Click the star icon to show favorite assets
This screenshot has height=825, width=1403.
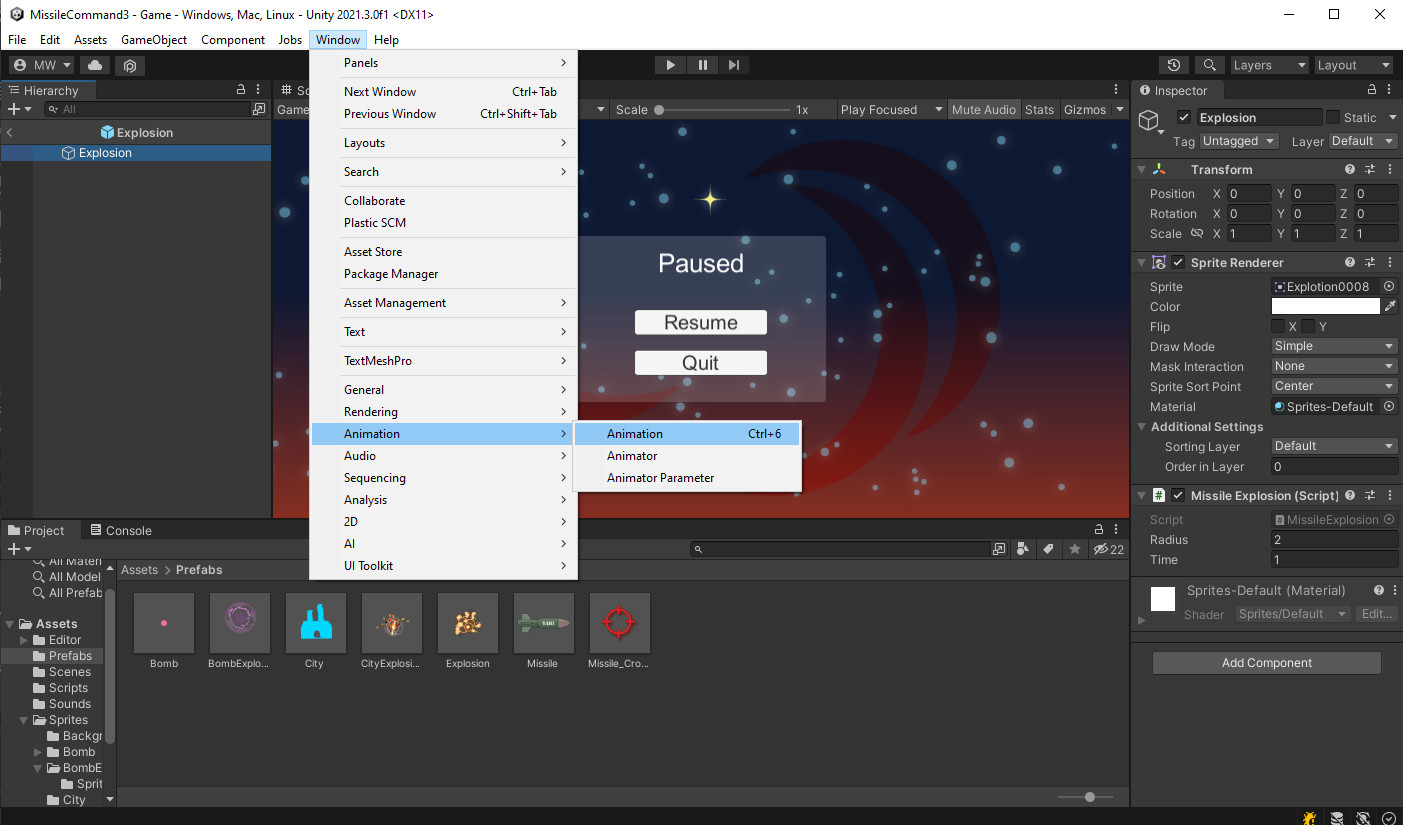coord(1074,548)
